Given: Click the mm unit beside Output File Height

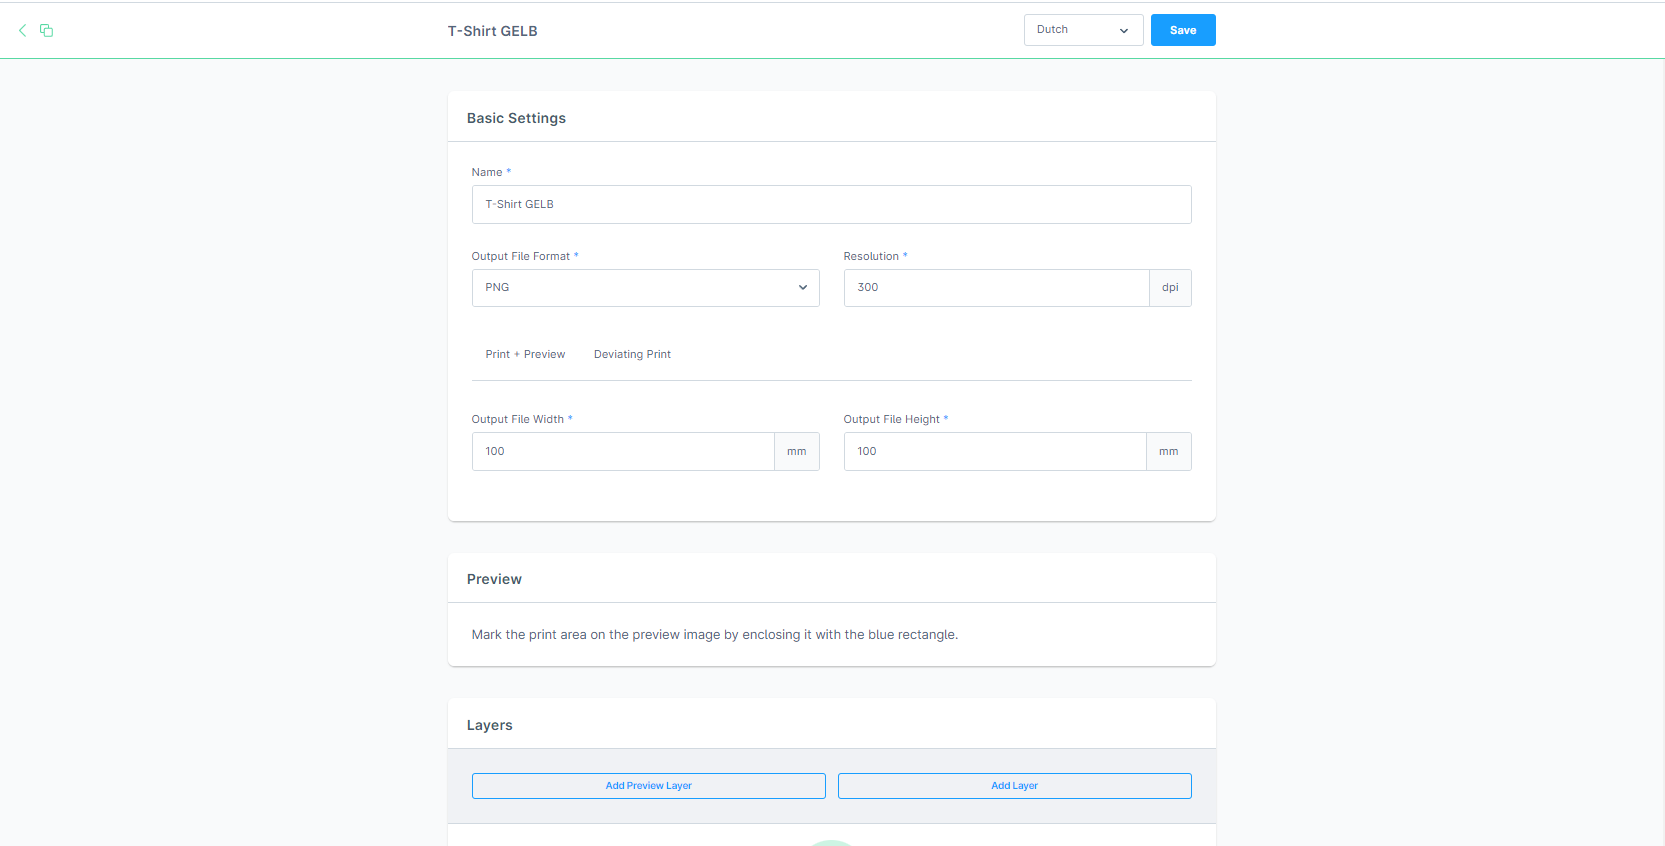Looking at the screenshot, I should coord(1168,451).
